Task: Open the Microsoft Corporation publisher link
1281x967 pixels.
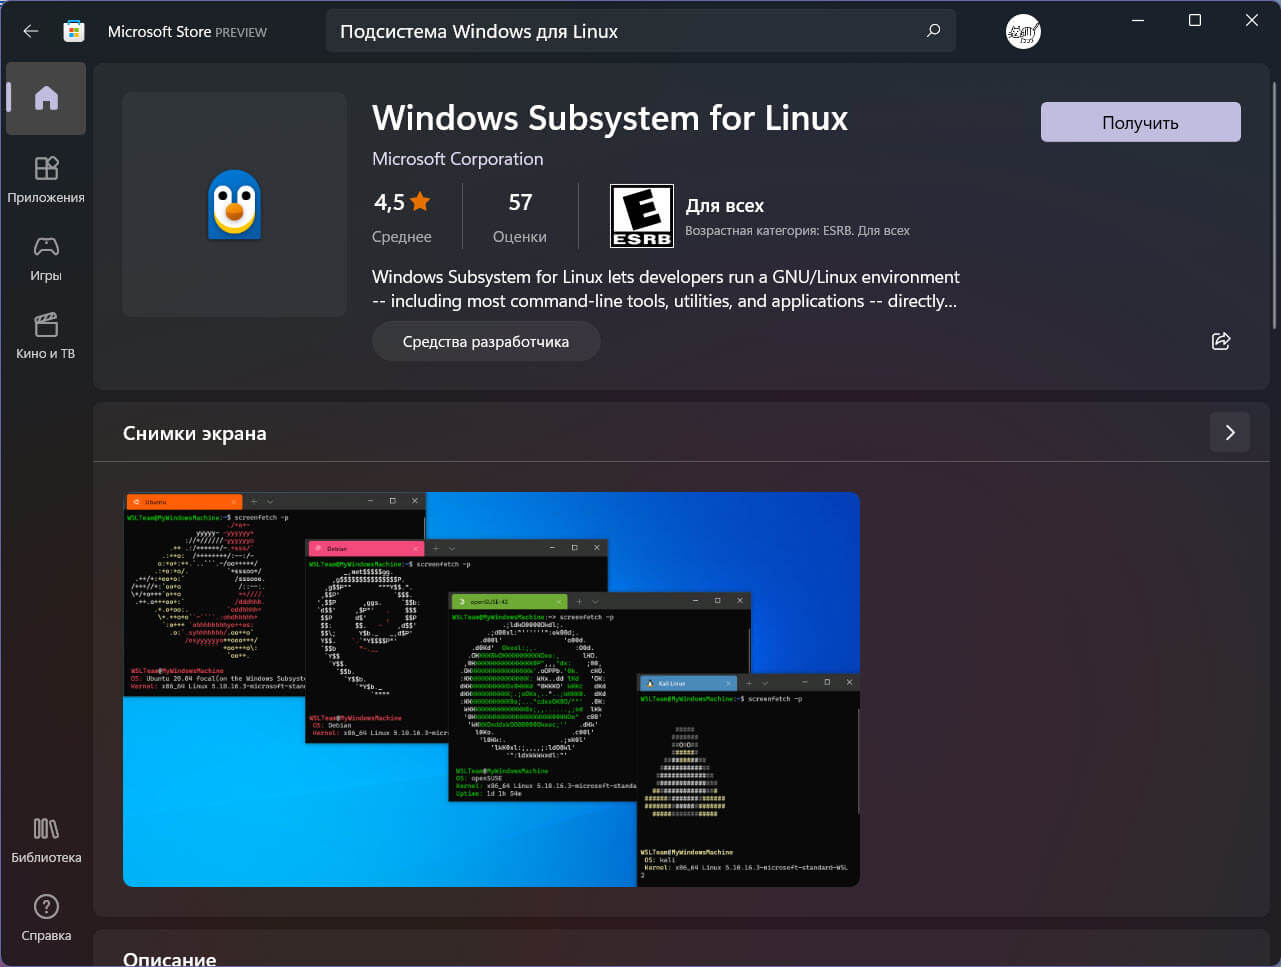Action: [x=458, y=159]
